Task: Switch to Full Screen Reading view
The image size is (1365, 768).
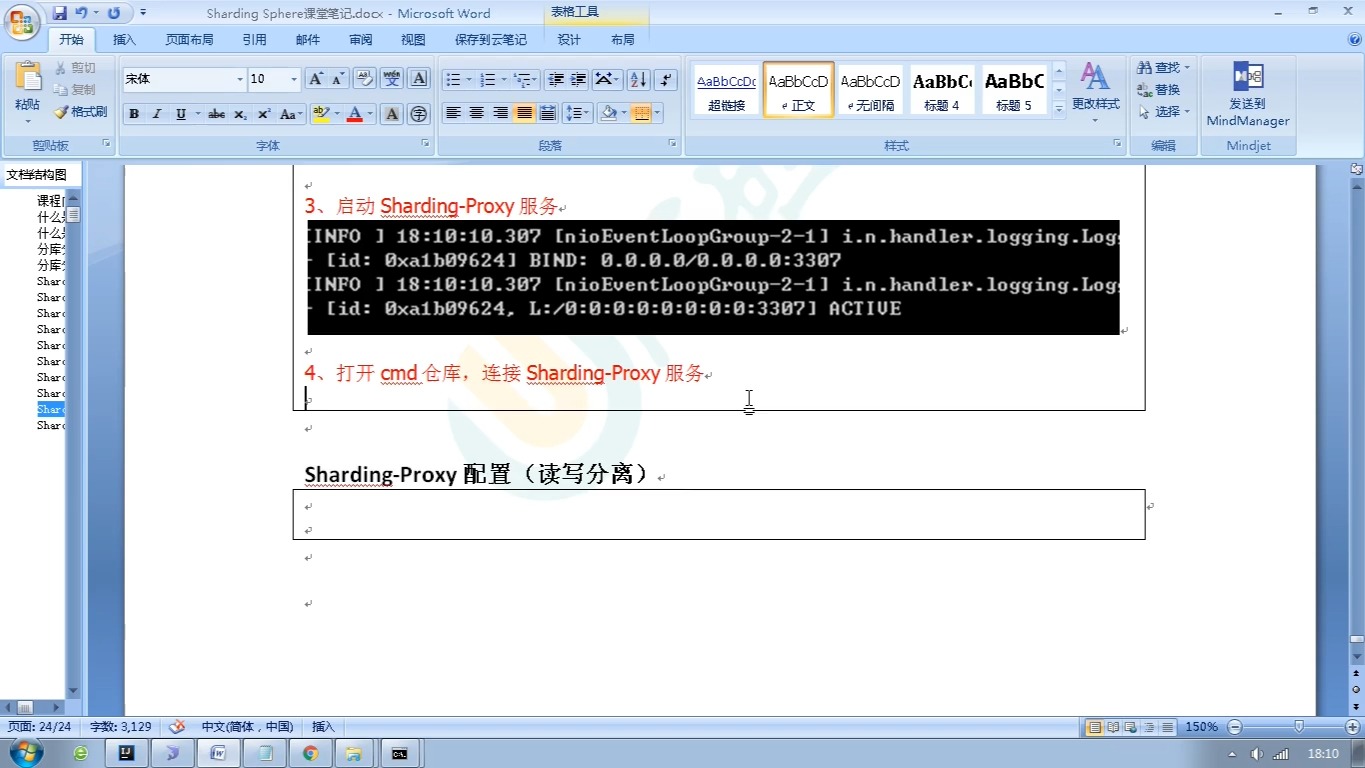Action: (1112, 727)
